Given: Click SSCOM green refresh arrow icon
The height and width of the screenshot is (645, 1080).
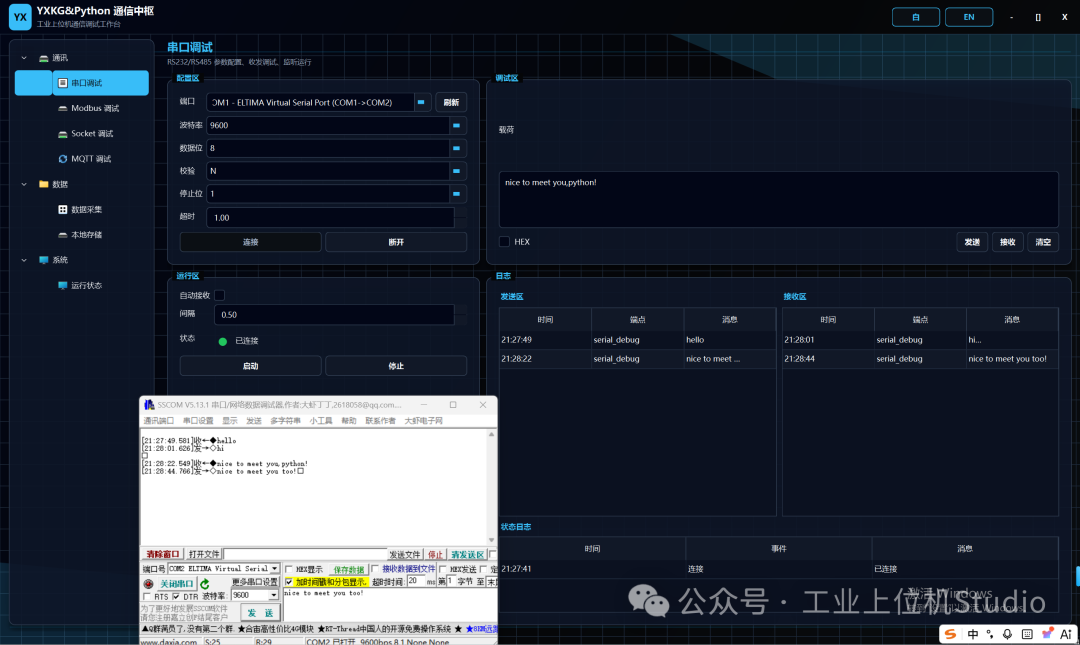Looking at the screenshot, I should coord(205,584).
